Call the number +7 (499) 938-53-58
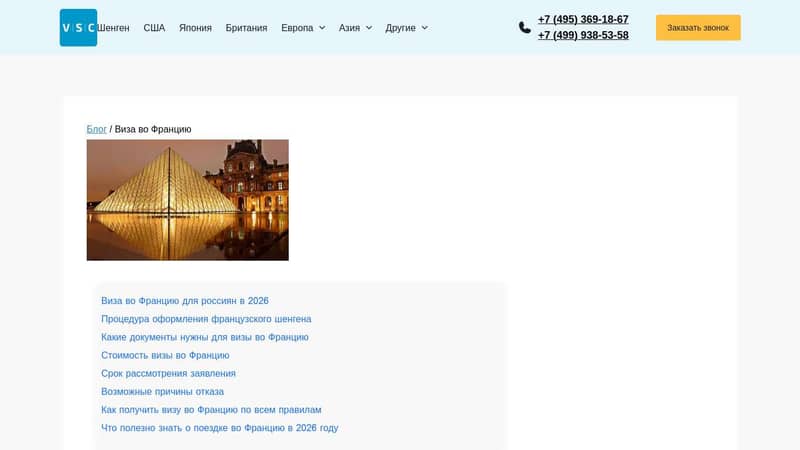800x450 pixels. [583, 35]
